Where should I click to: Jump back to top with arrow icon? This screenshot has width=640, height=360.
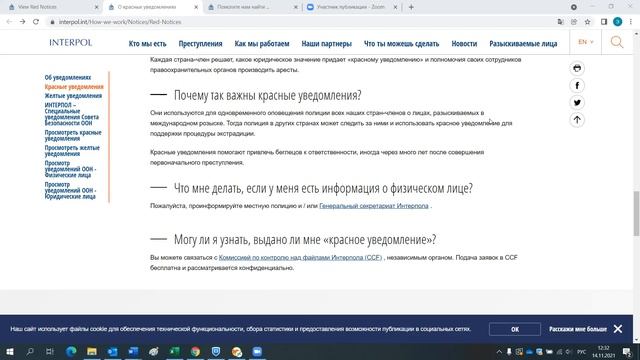coord(577,120)
